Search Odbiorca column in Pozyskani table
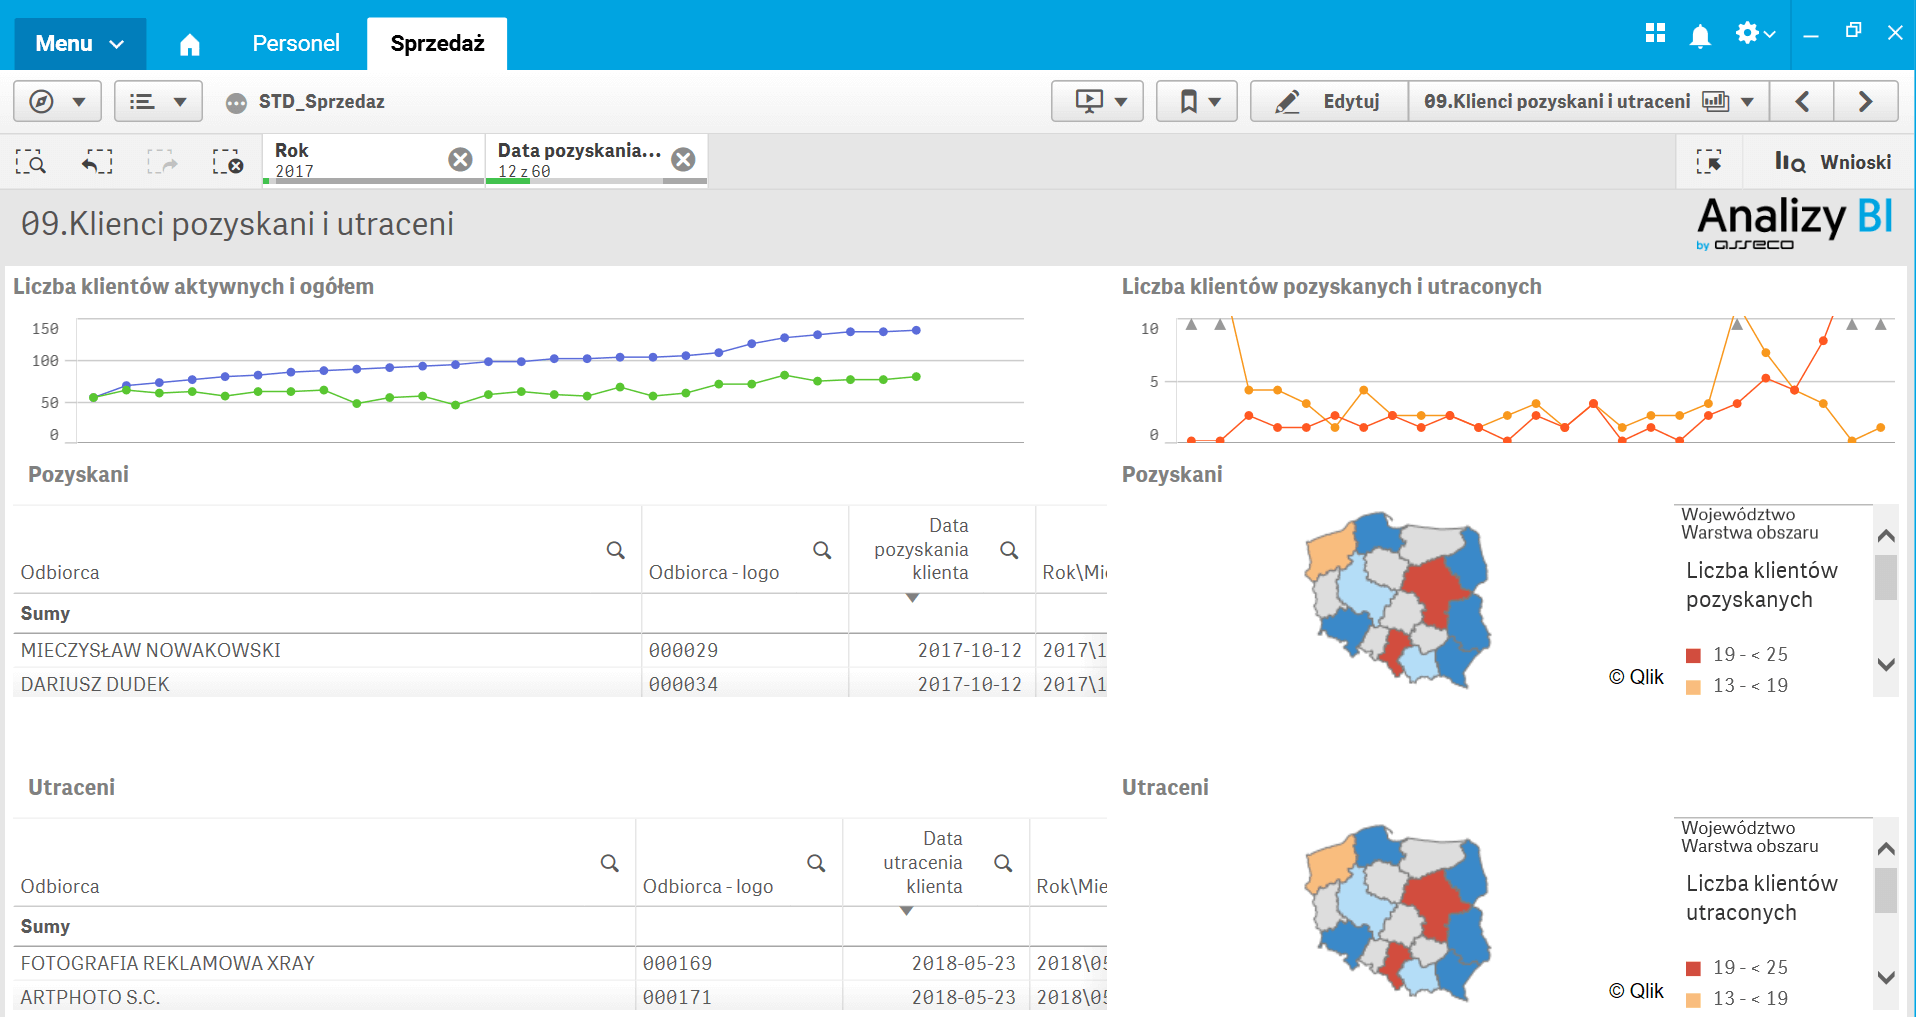The width and height of the screenshot is (1917, 1017). coord(616,550)
